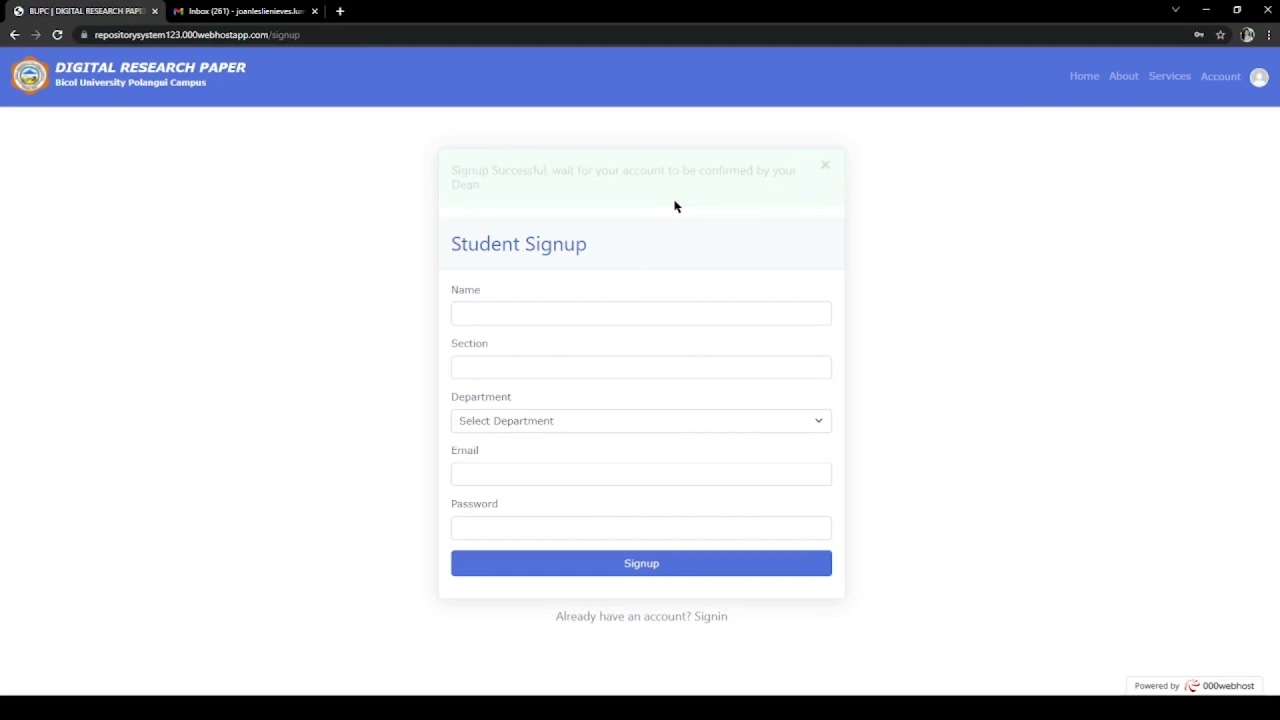
Task: Focus the Name input field
Action: pyautogui.click(x=641, y=314)
